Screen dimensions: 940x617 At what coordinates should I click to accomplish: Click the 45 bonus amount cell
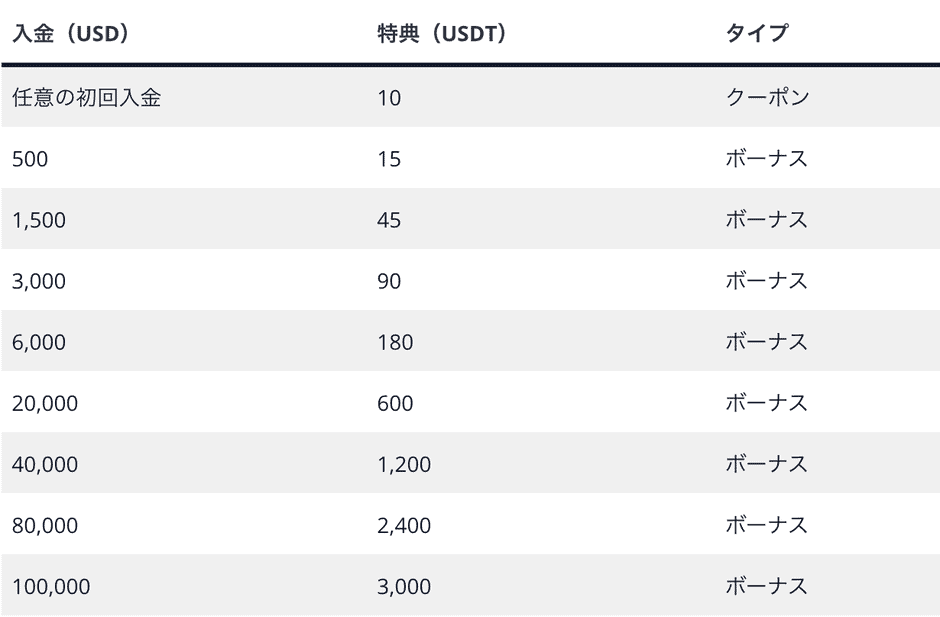pos(389,220)
